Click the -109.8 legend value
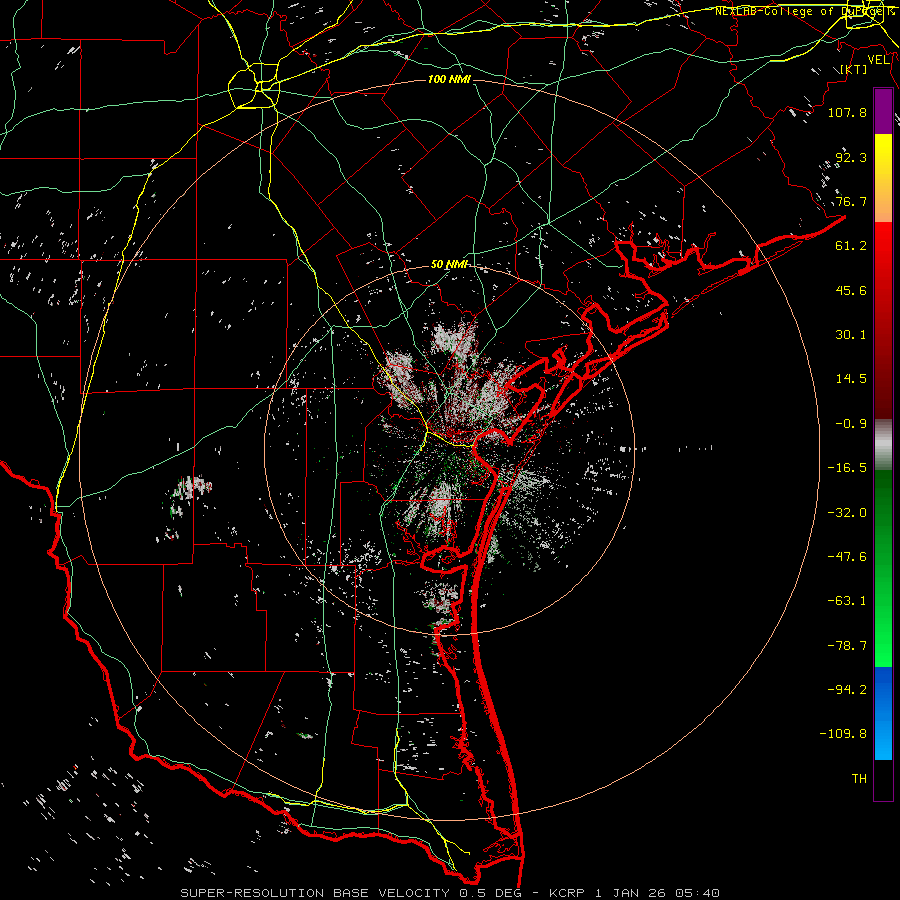 pyautogui.click(x=843, y=734)
